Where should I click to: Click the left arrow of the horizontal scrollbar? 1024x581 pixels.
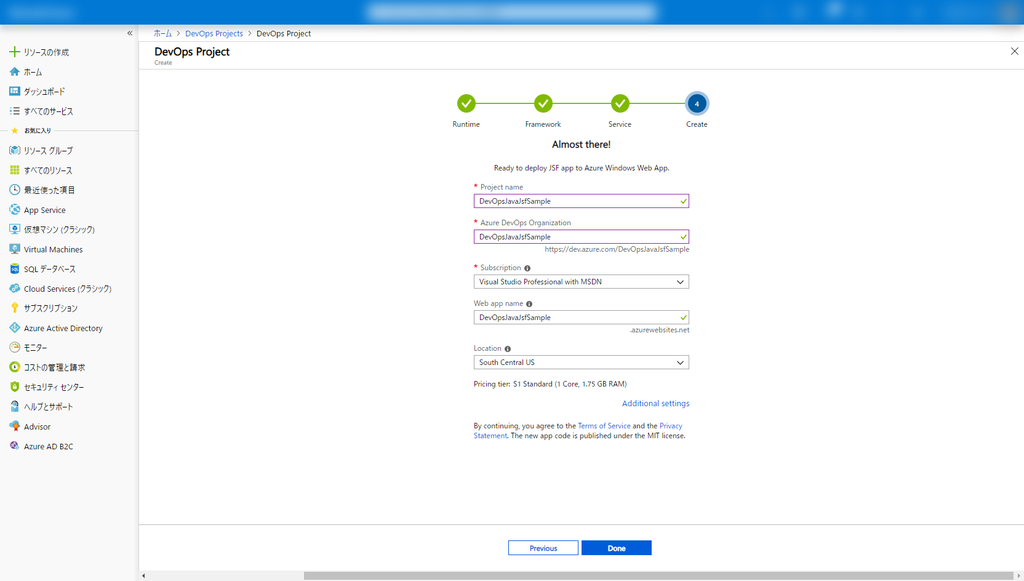point(144,576)
